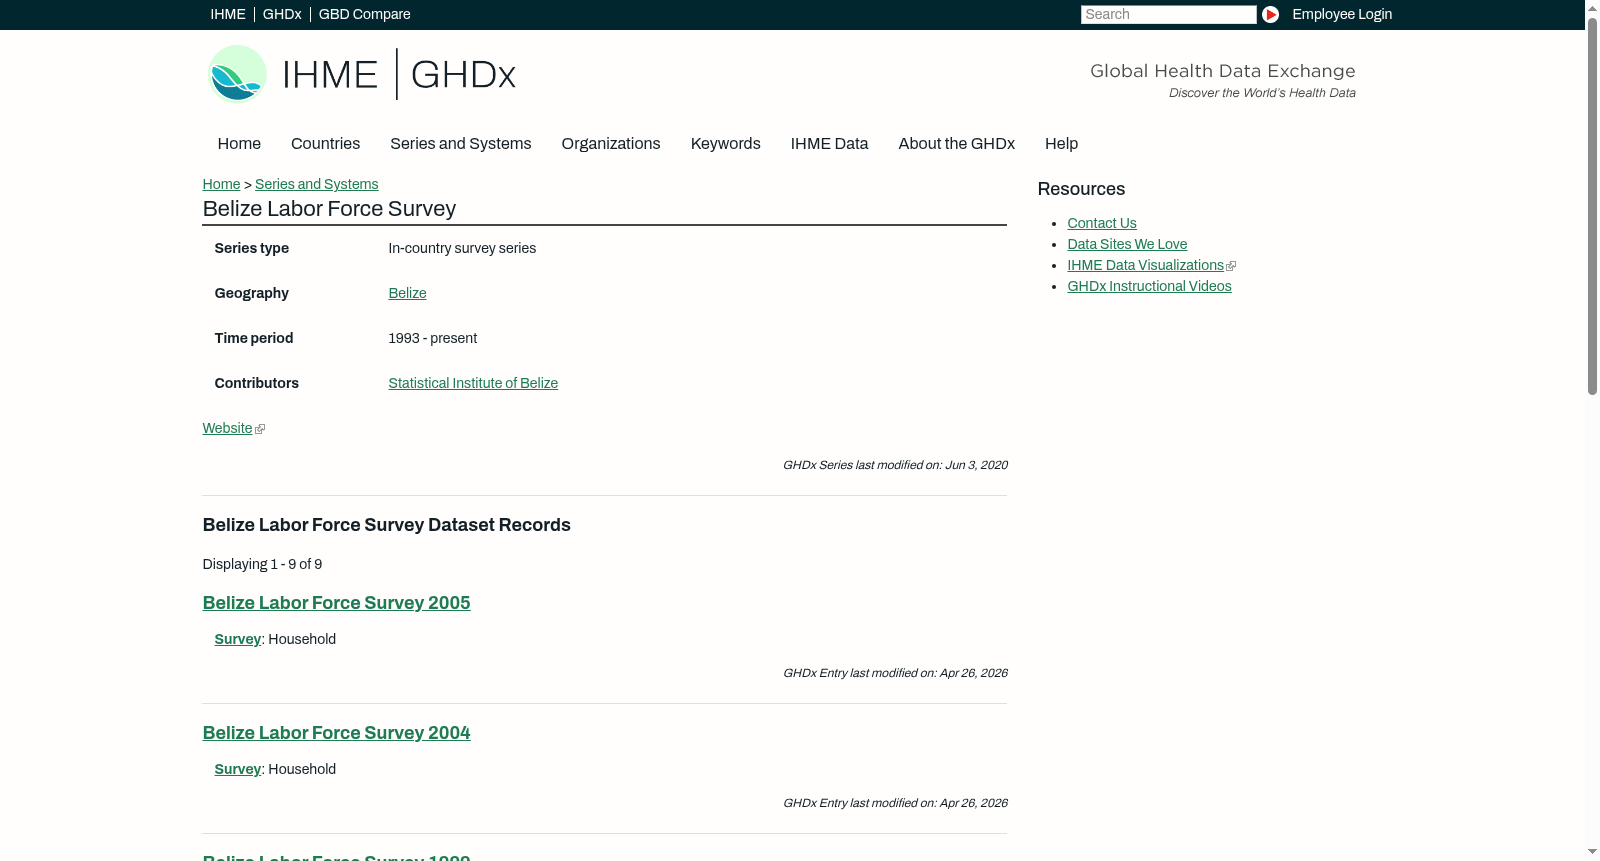
Task: Open the Countries menu
Action: (325, 144)
